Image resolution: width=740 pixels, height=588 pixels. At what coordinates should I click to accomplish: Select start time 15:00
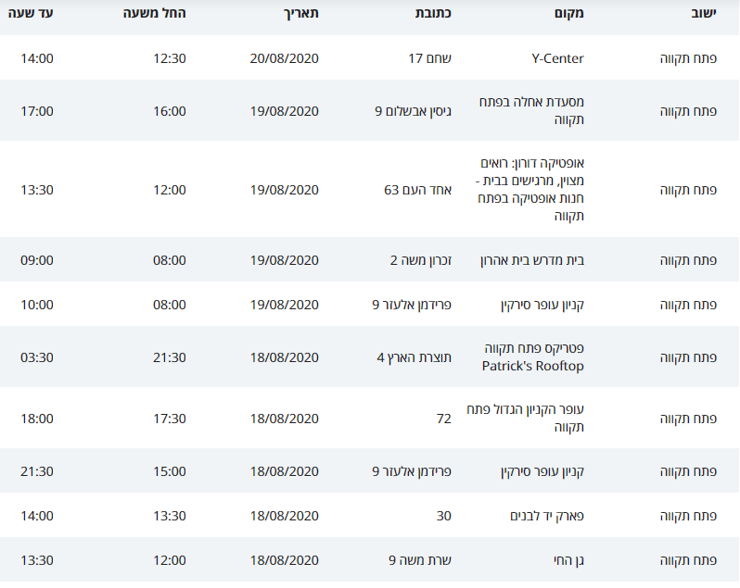[169, 471]
